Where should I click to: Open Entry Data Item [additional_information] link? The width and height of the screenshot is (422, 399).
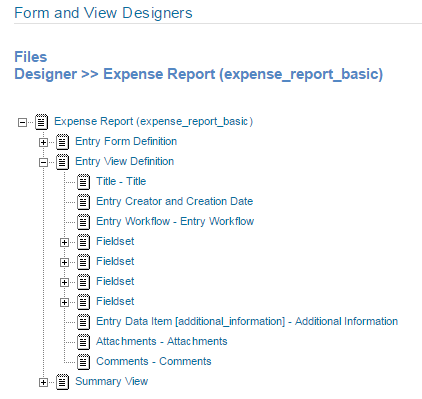coord(247,321)
